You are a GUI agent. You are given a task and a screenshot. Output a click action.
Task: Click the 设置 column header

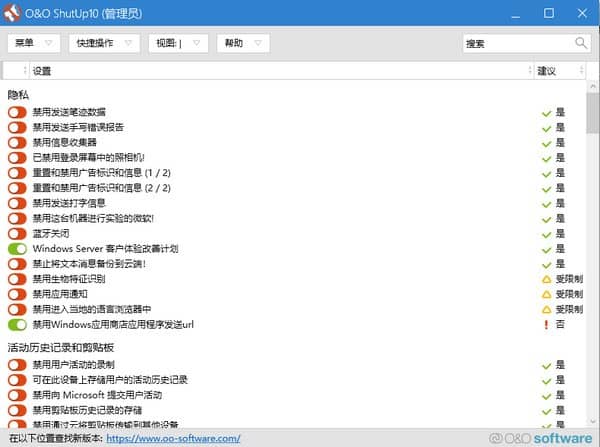(x=42, y=71)
